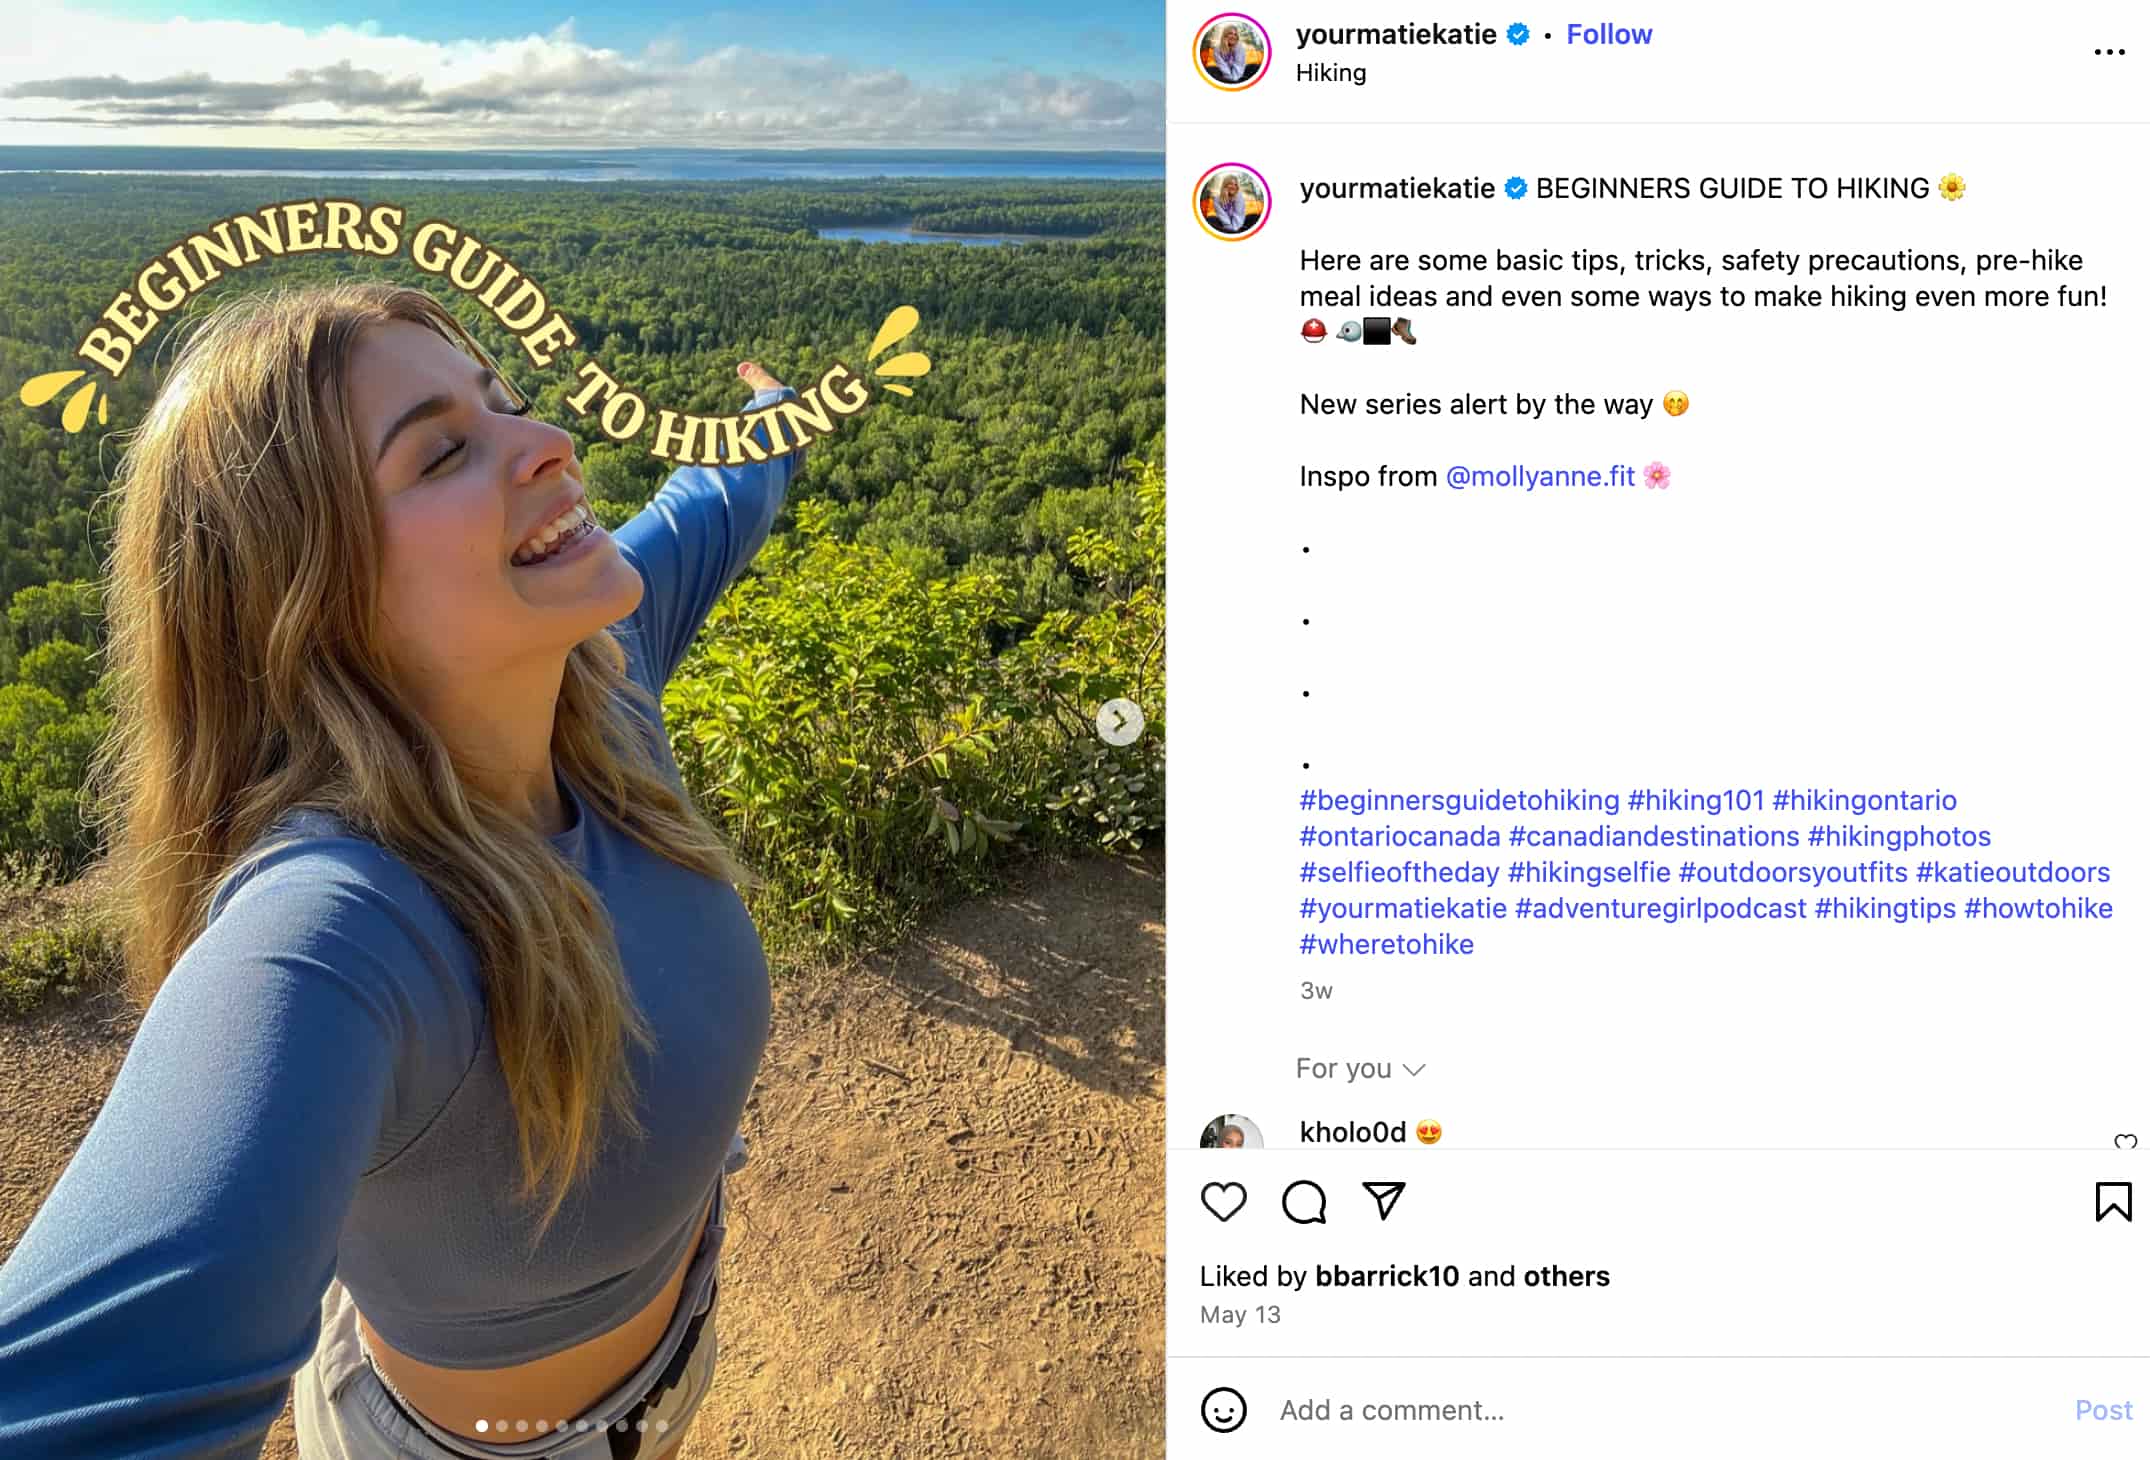2150x1460 pixels.
Task: Click the verified badge beside yourmatiekatie
Action: pos(1517,33)
